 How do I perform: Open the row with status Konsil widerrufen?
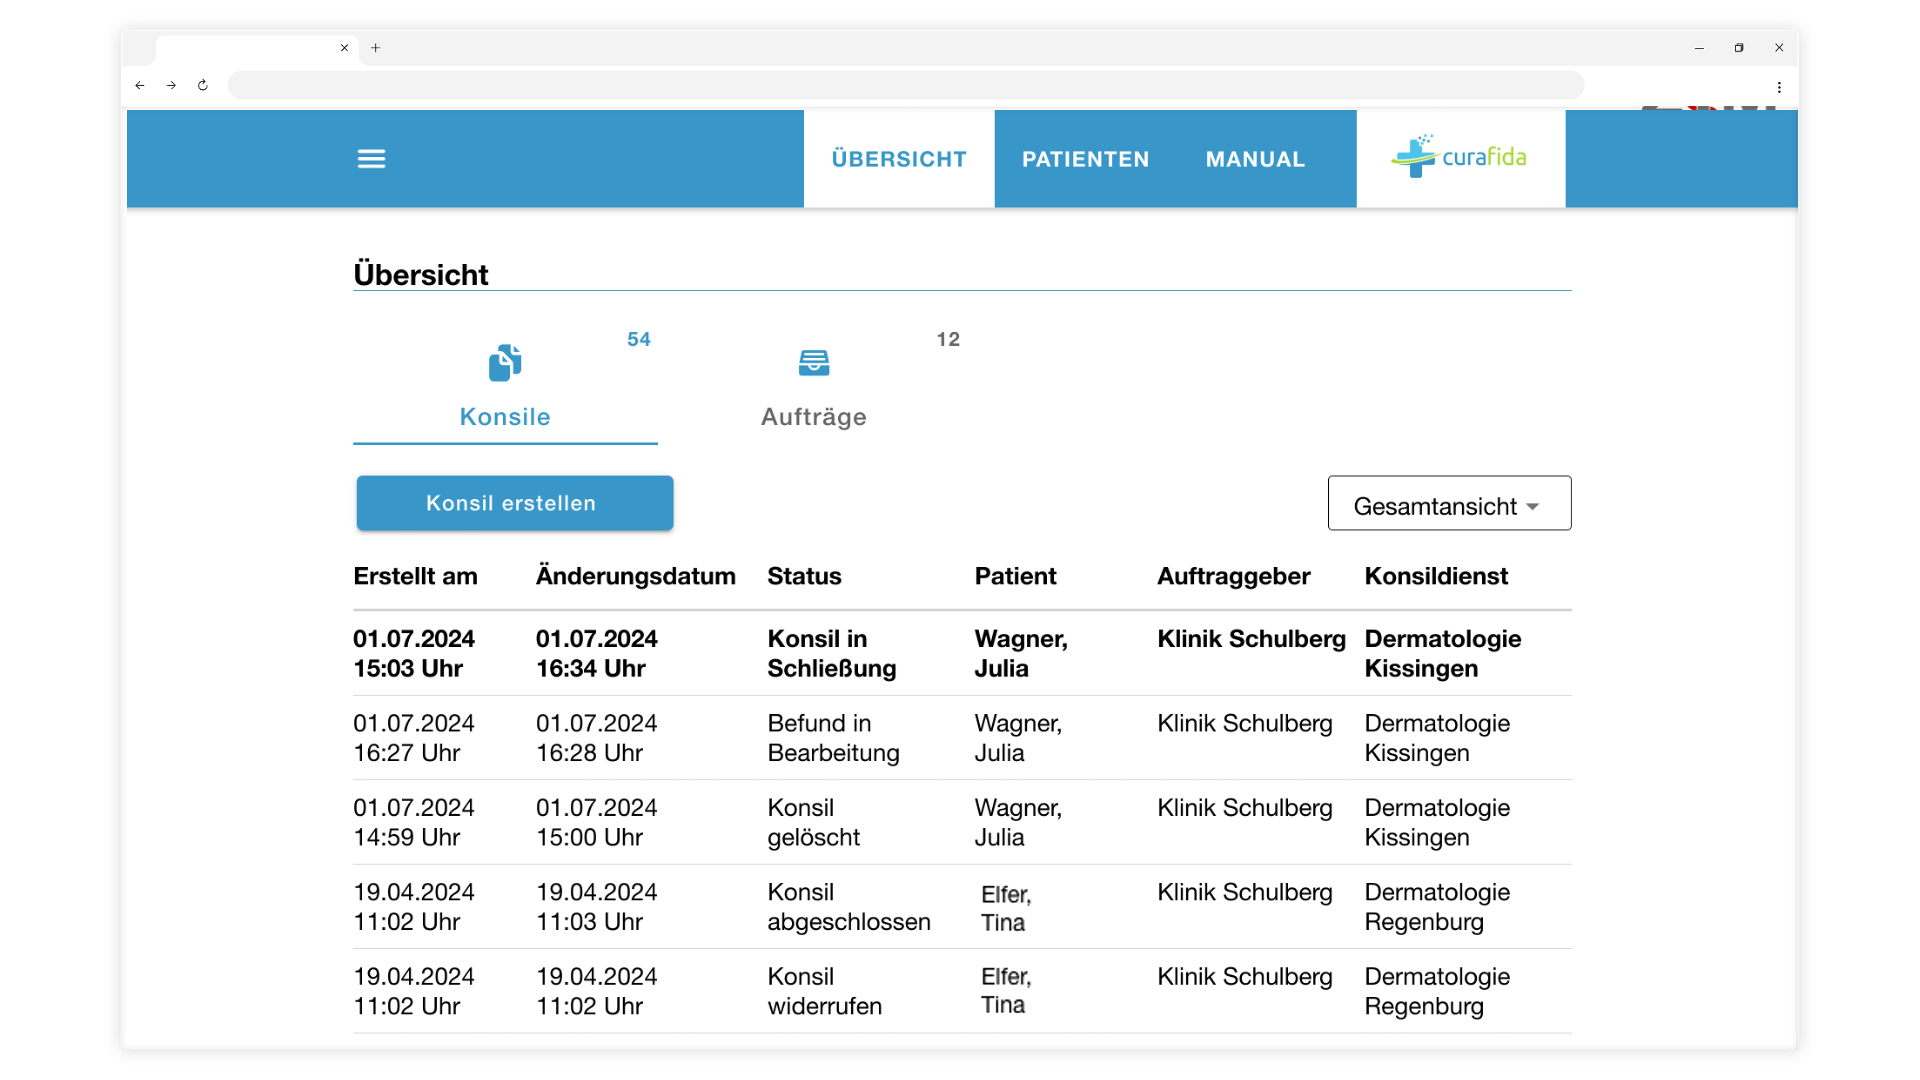click(962, 991)
